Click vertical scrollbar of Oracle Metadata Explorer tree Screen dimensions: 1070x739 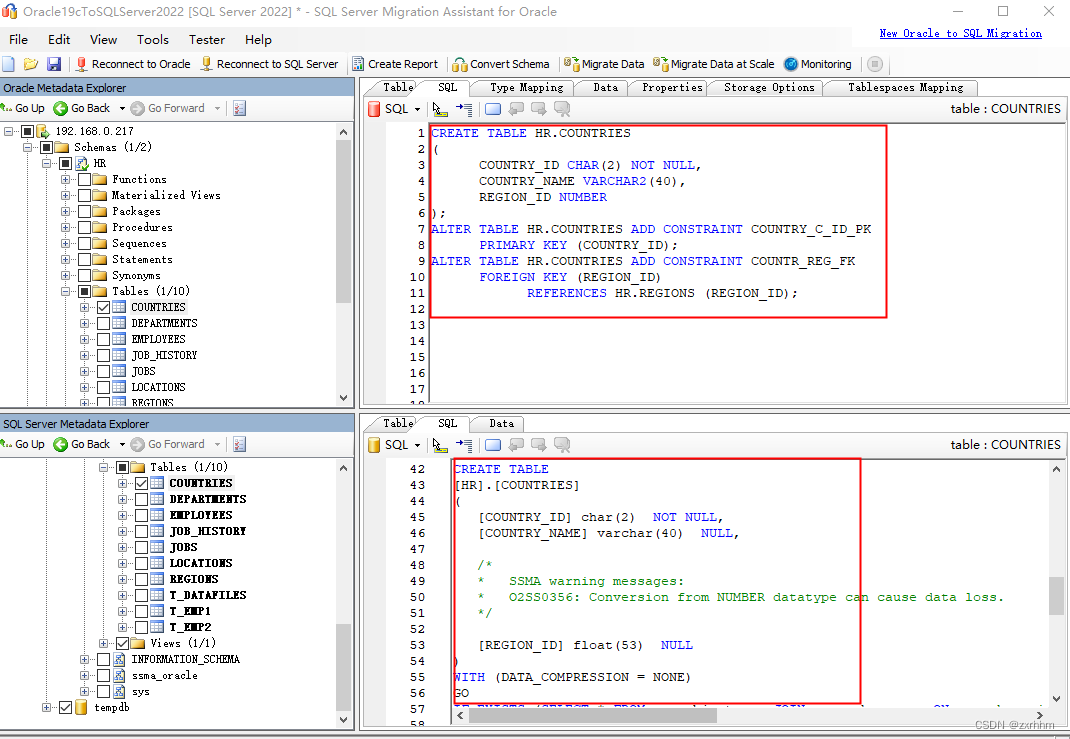[343, 222]
